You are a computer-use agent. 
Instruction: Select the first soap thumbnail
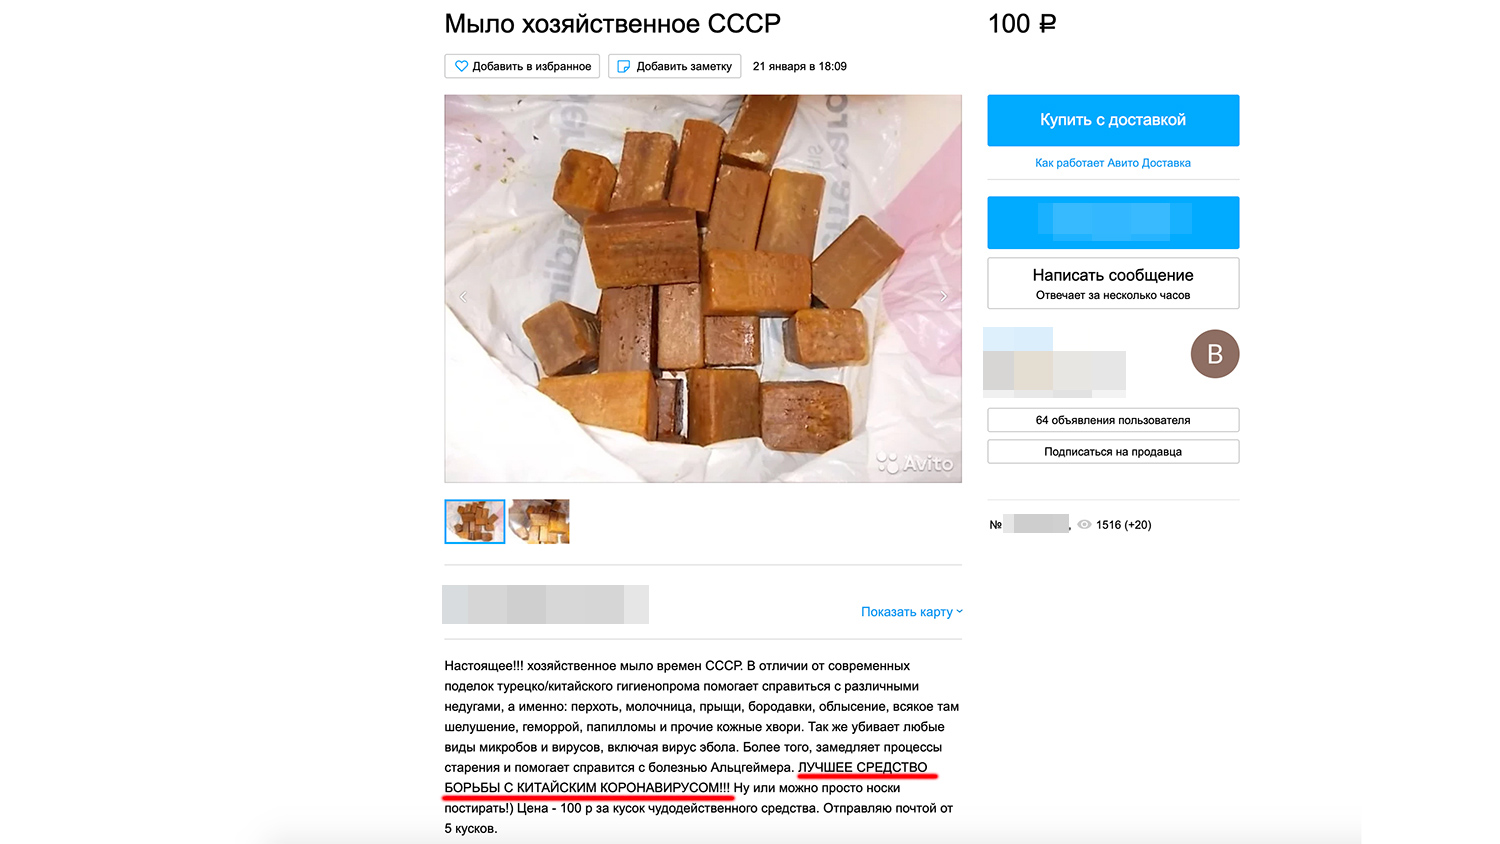coord(475,521)
